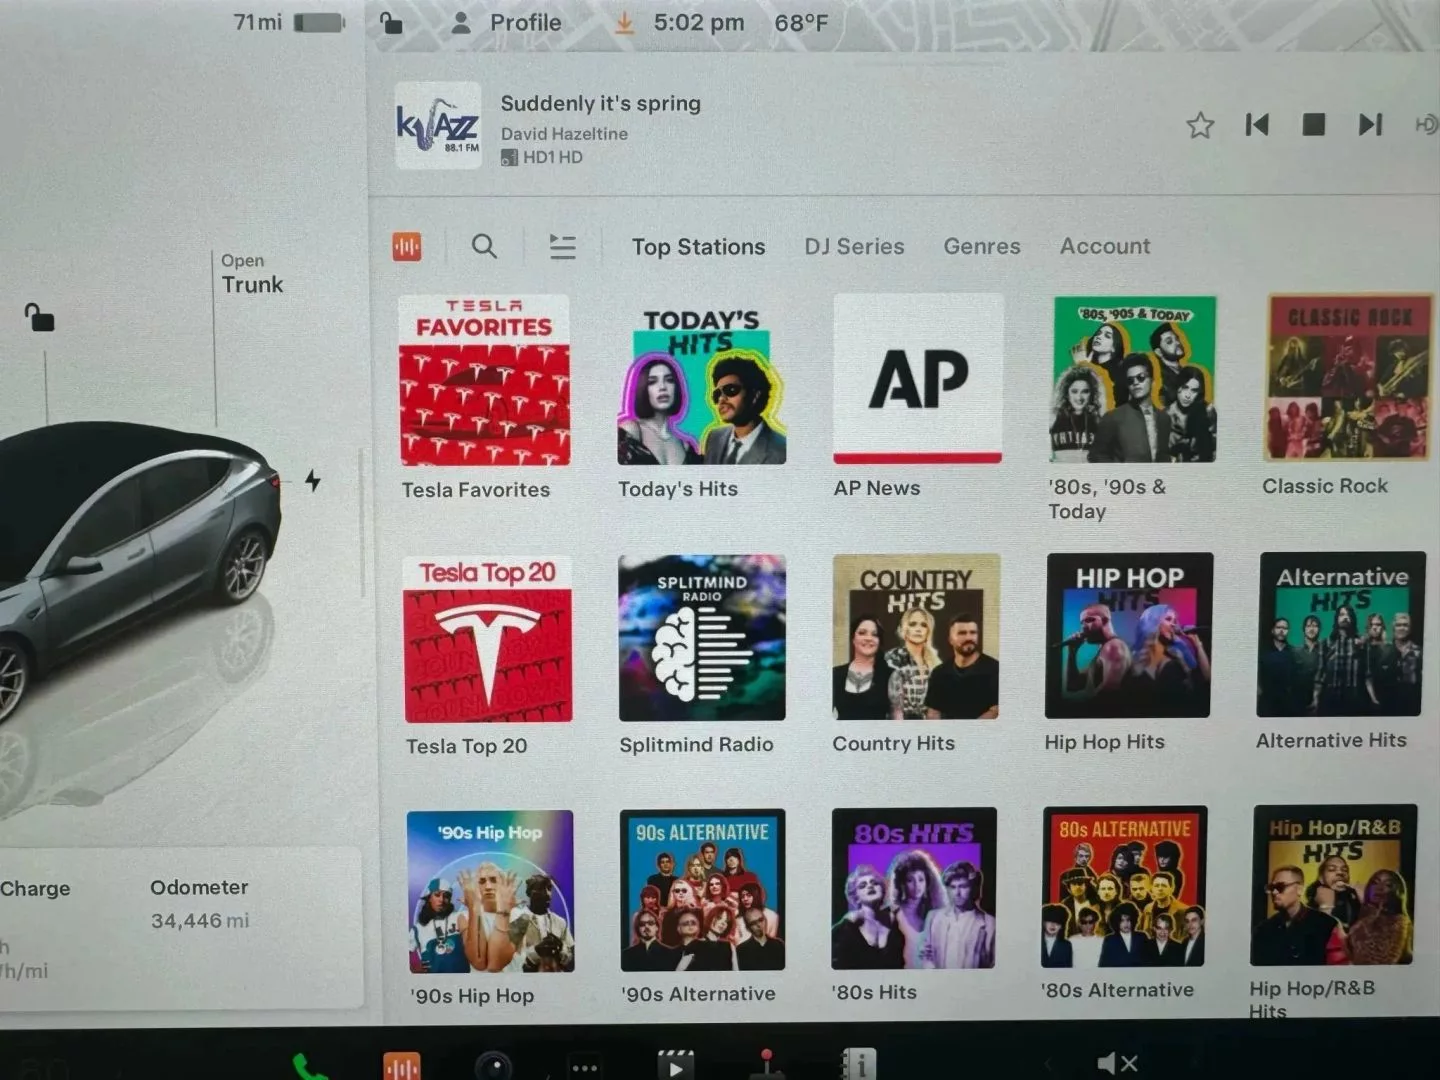Viewport: 1440px width, 1080px height.
Task: Favorite the current station with the star
Action: click(1200, 125)
